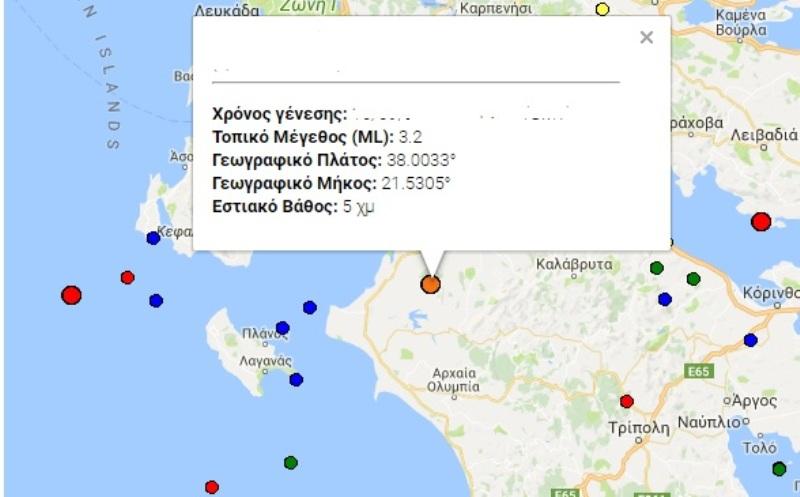This screenshot has height=497, width=800.
Task: Click the blue marker on Κεφαλονιά island
Action: coord(153,238)
